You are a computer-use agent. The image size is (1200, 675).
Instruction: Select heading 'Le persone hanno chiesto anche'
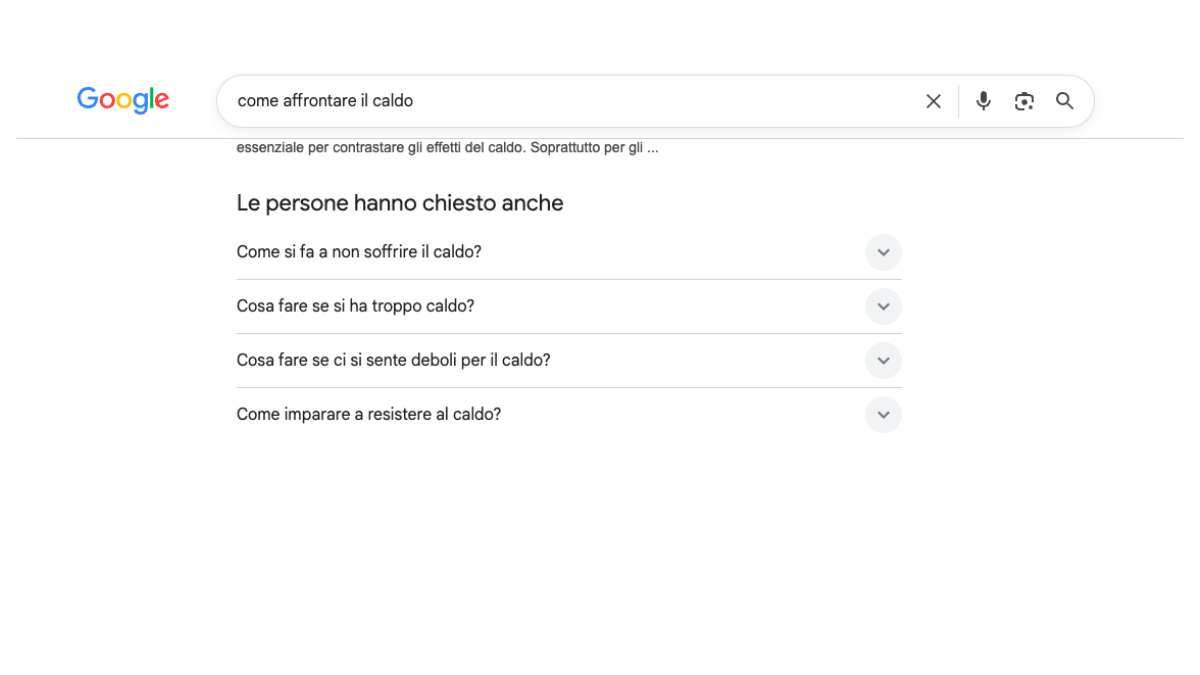[x=400, y=203]
